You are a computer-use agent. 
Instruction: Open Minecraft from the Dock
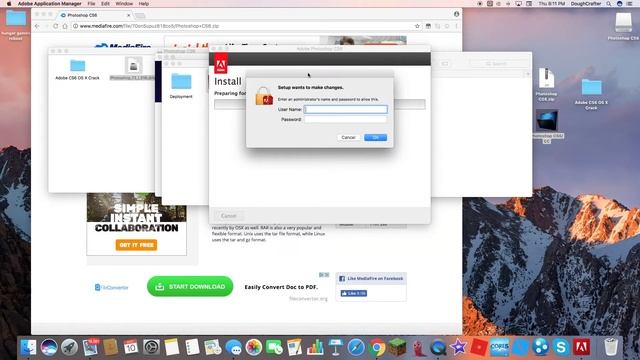[397, 347]
